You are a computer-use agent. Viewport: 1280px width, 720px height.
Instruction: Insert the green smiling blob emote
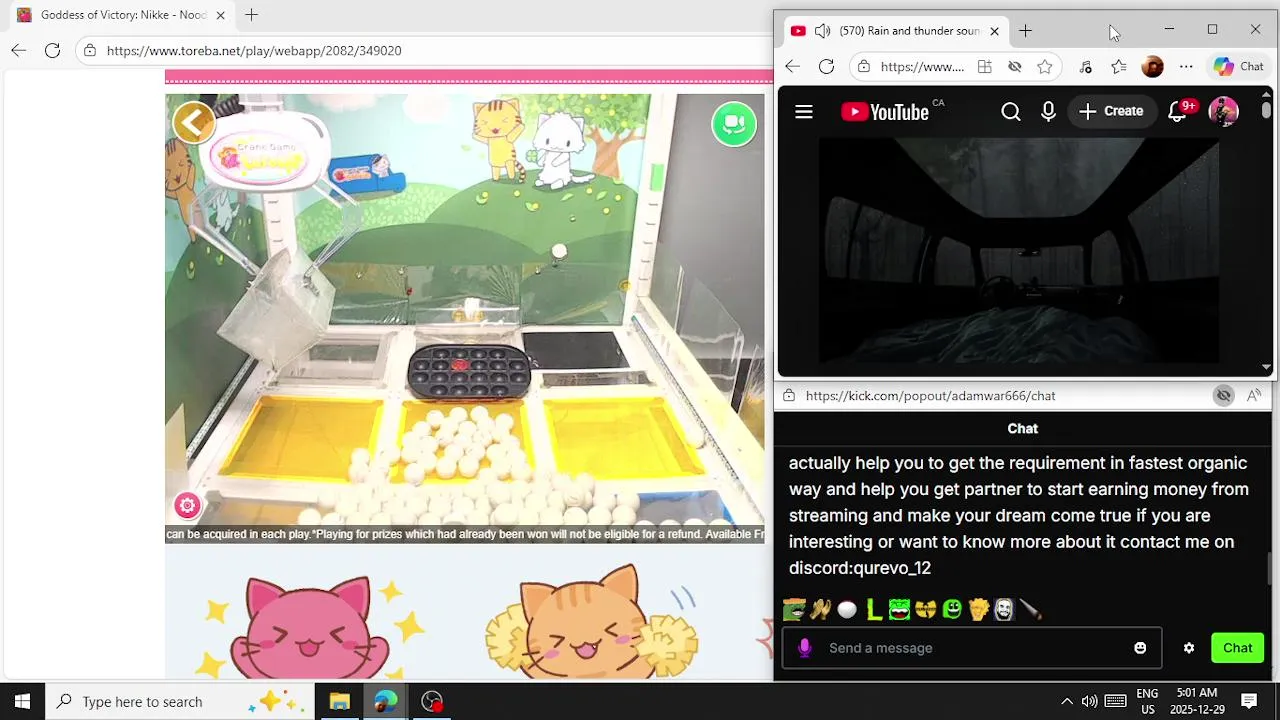coord(951,609)
